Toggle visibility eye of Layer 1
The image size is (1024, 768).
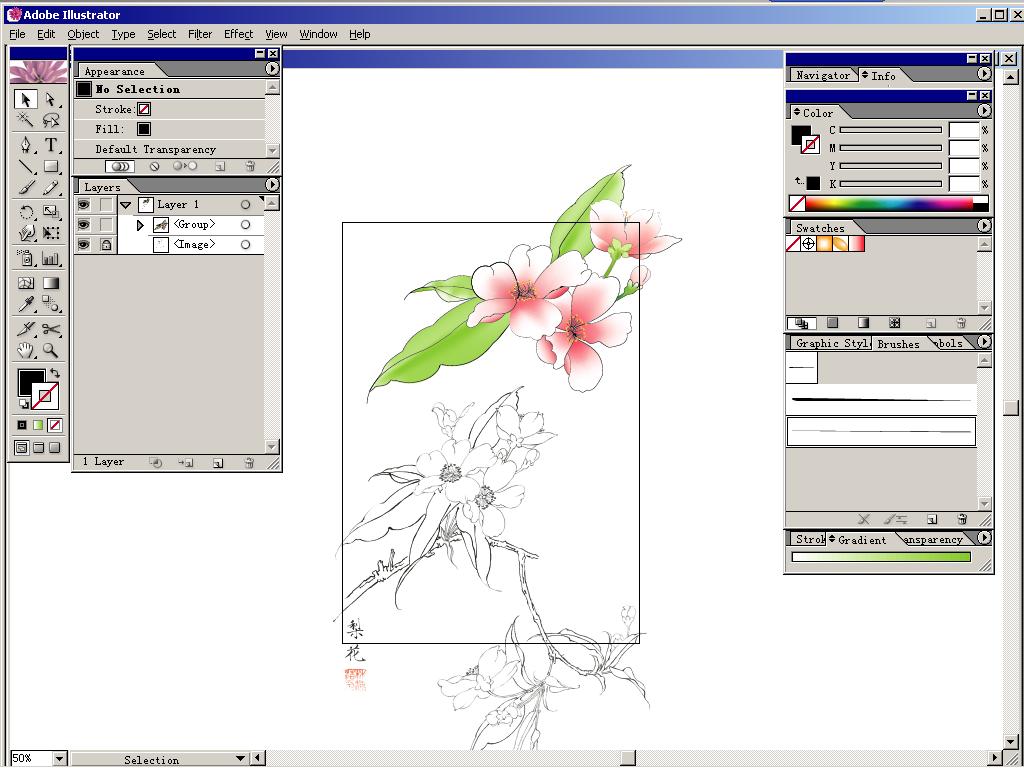(84, 205)
